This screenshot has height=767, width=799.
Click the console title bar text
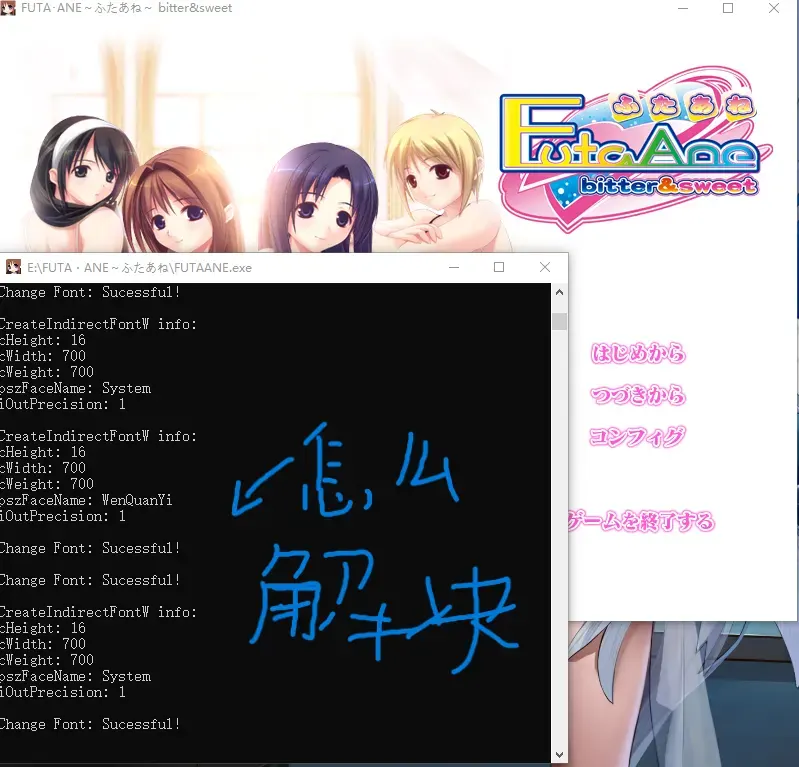[139, 268]
